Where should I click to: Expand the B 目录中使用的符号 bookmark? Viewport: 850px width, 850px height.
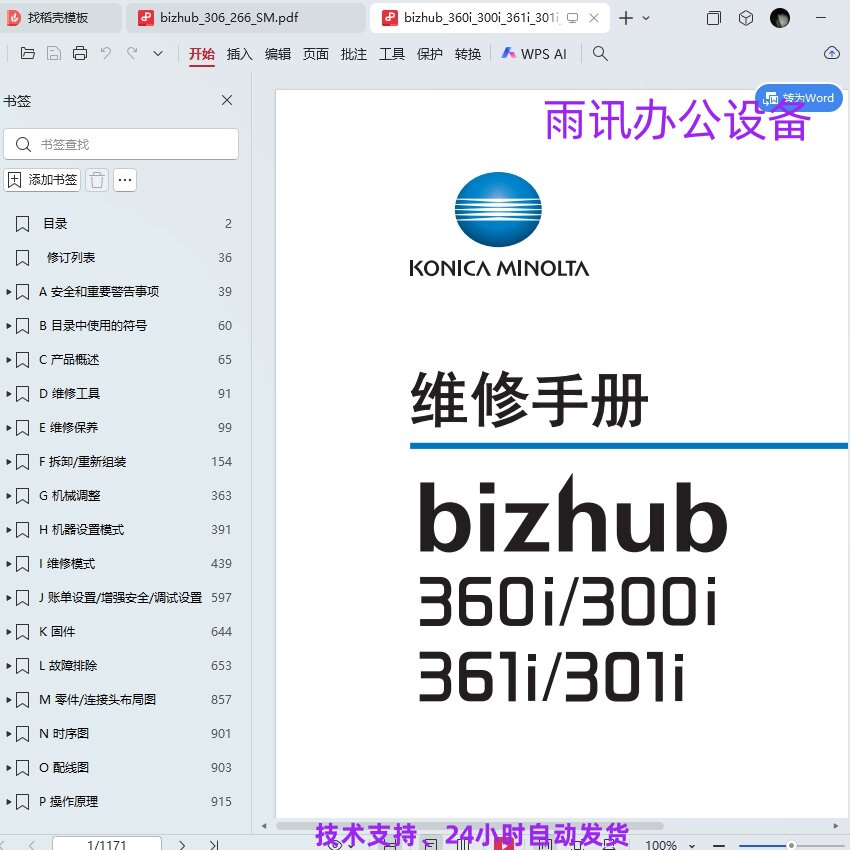[9, 326]
